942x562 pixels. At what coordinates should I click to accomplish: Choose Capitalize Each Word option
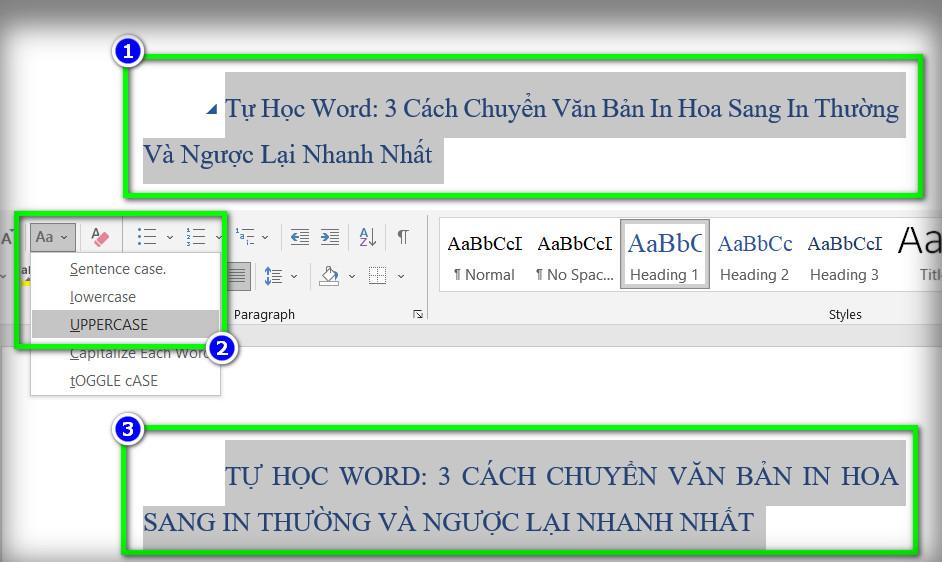tap(125, 353)
